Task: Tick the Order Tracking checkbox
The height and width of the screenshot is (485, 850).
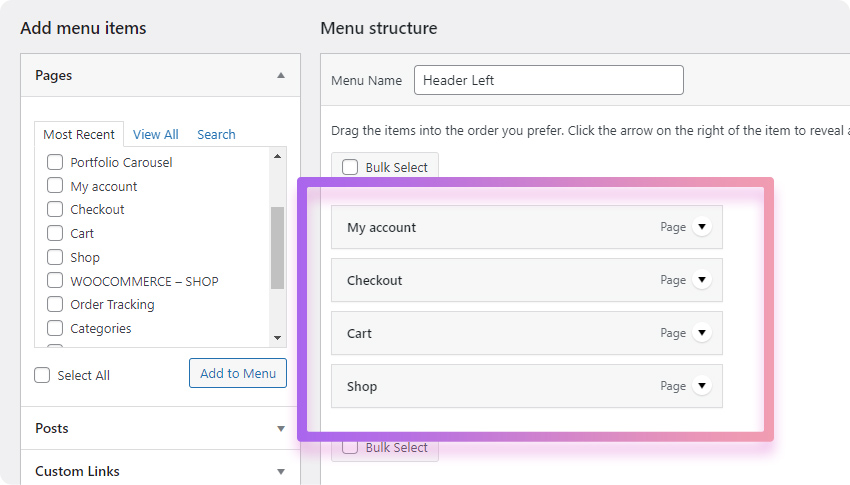Action: [55, 304]
